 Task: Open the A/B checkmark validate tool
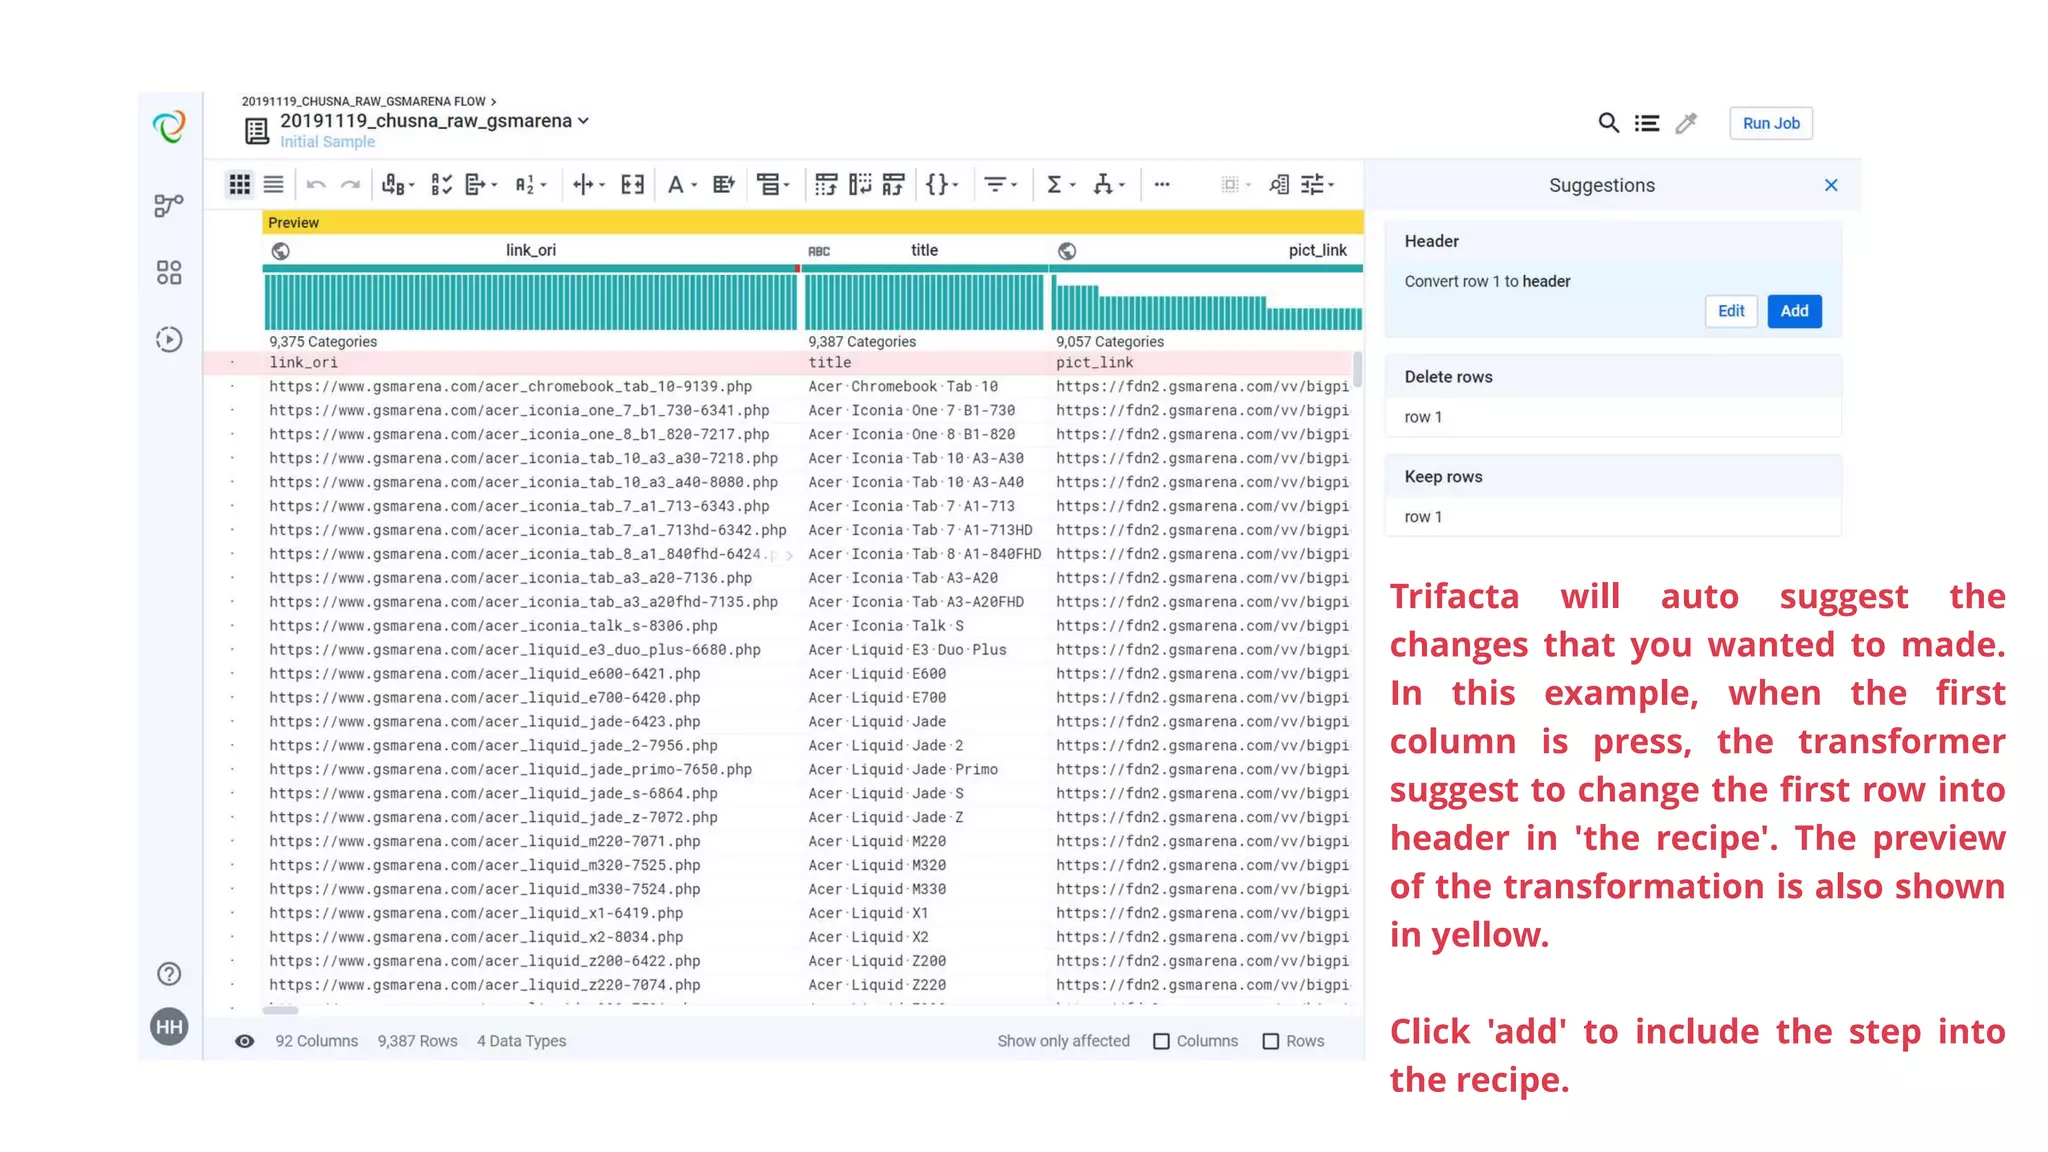point(441,184)
